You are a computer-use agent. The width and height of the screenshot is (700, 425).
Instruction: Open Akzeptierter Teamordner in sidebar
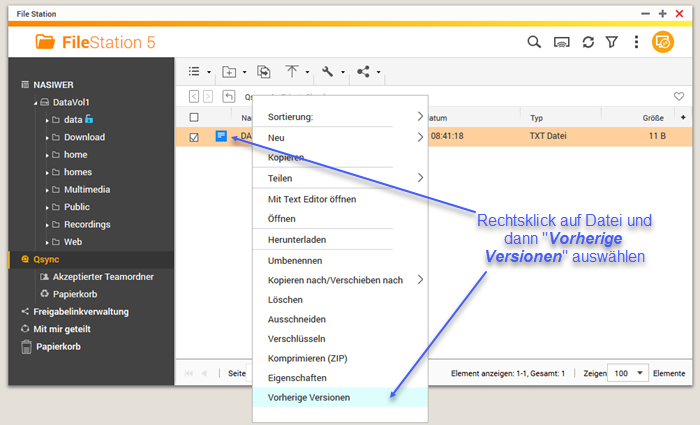(103, 277)
